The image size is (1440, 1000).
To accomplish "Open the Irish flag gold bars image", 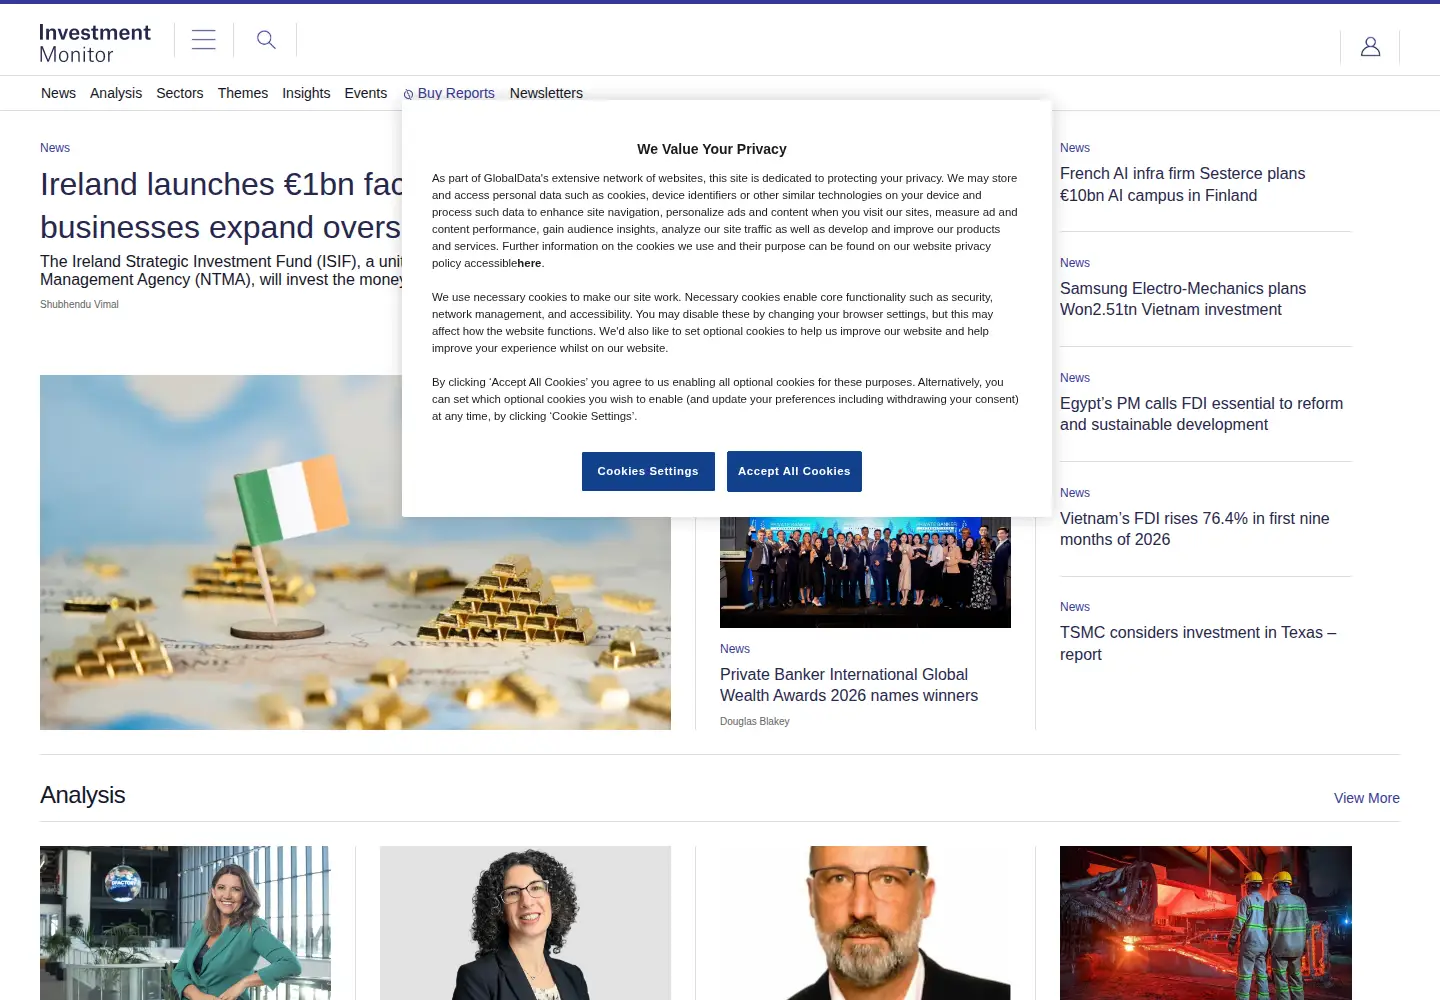I will pyautogui.click(x=355, y=552).
